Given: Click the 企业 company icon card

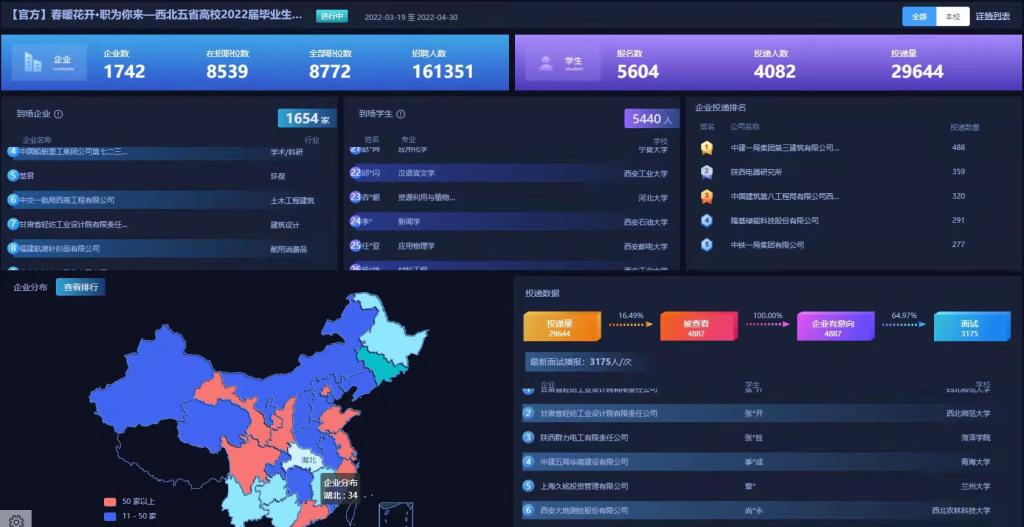Looking at the screenshot, I should pyautogui.click(x=49, y=63).
